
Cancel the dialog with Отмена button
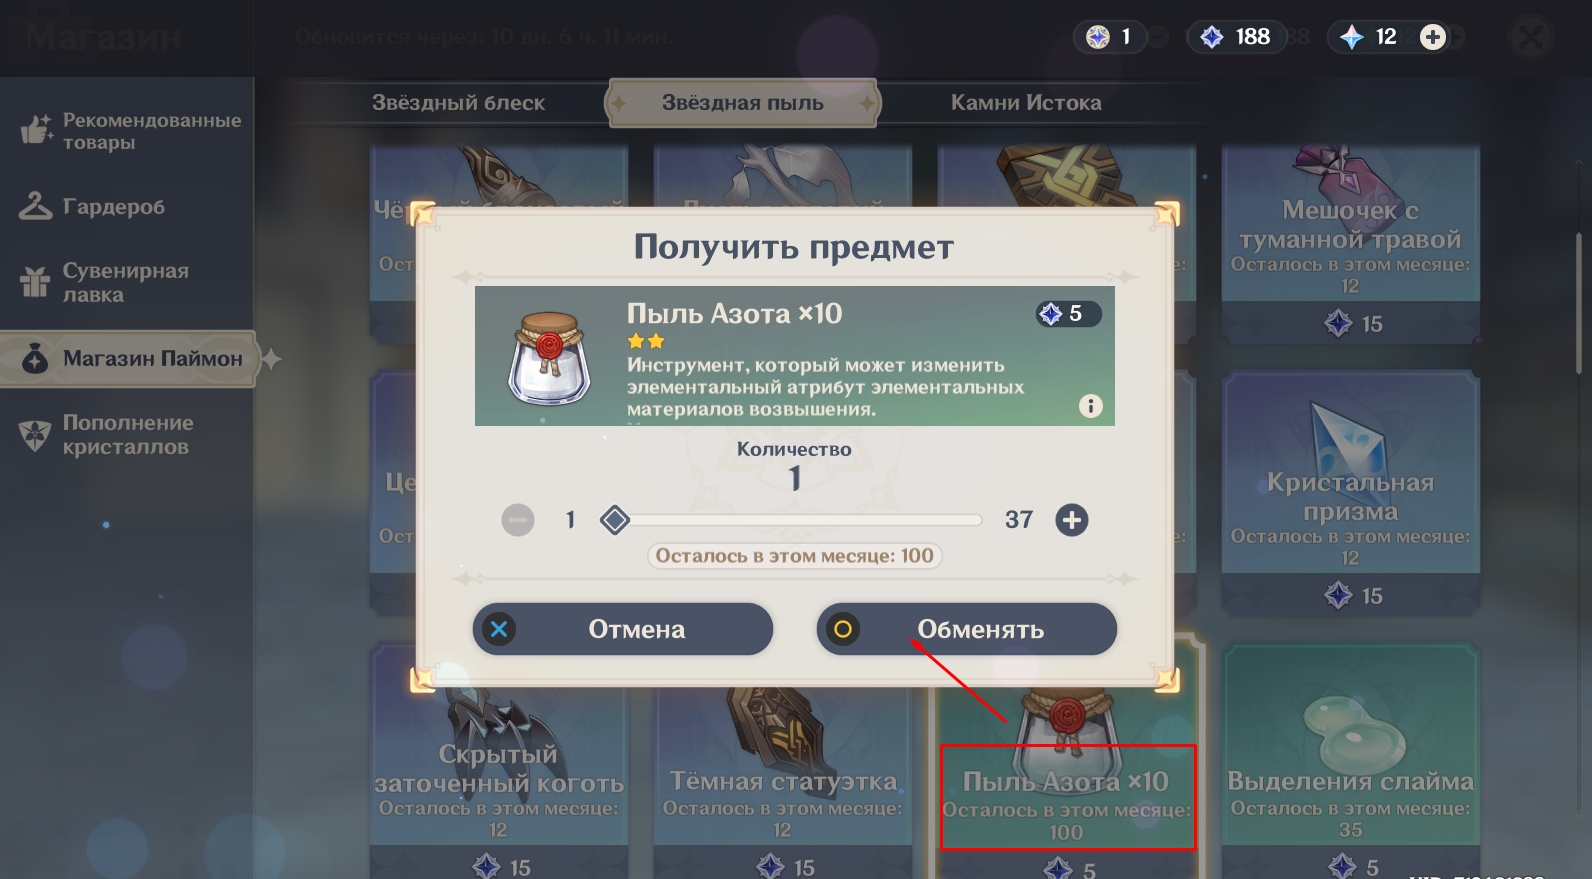click(x=622, y=629)
